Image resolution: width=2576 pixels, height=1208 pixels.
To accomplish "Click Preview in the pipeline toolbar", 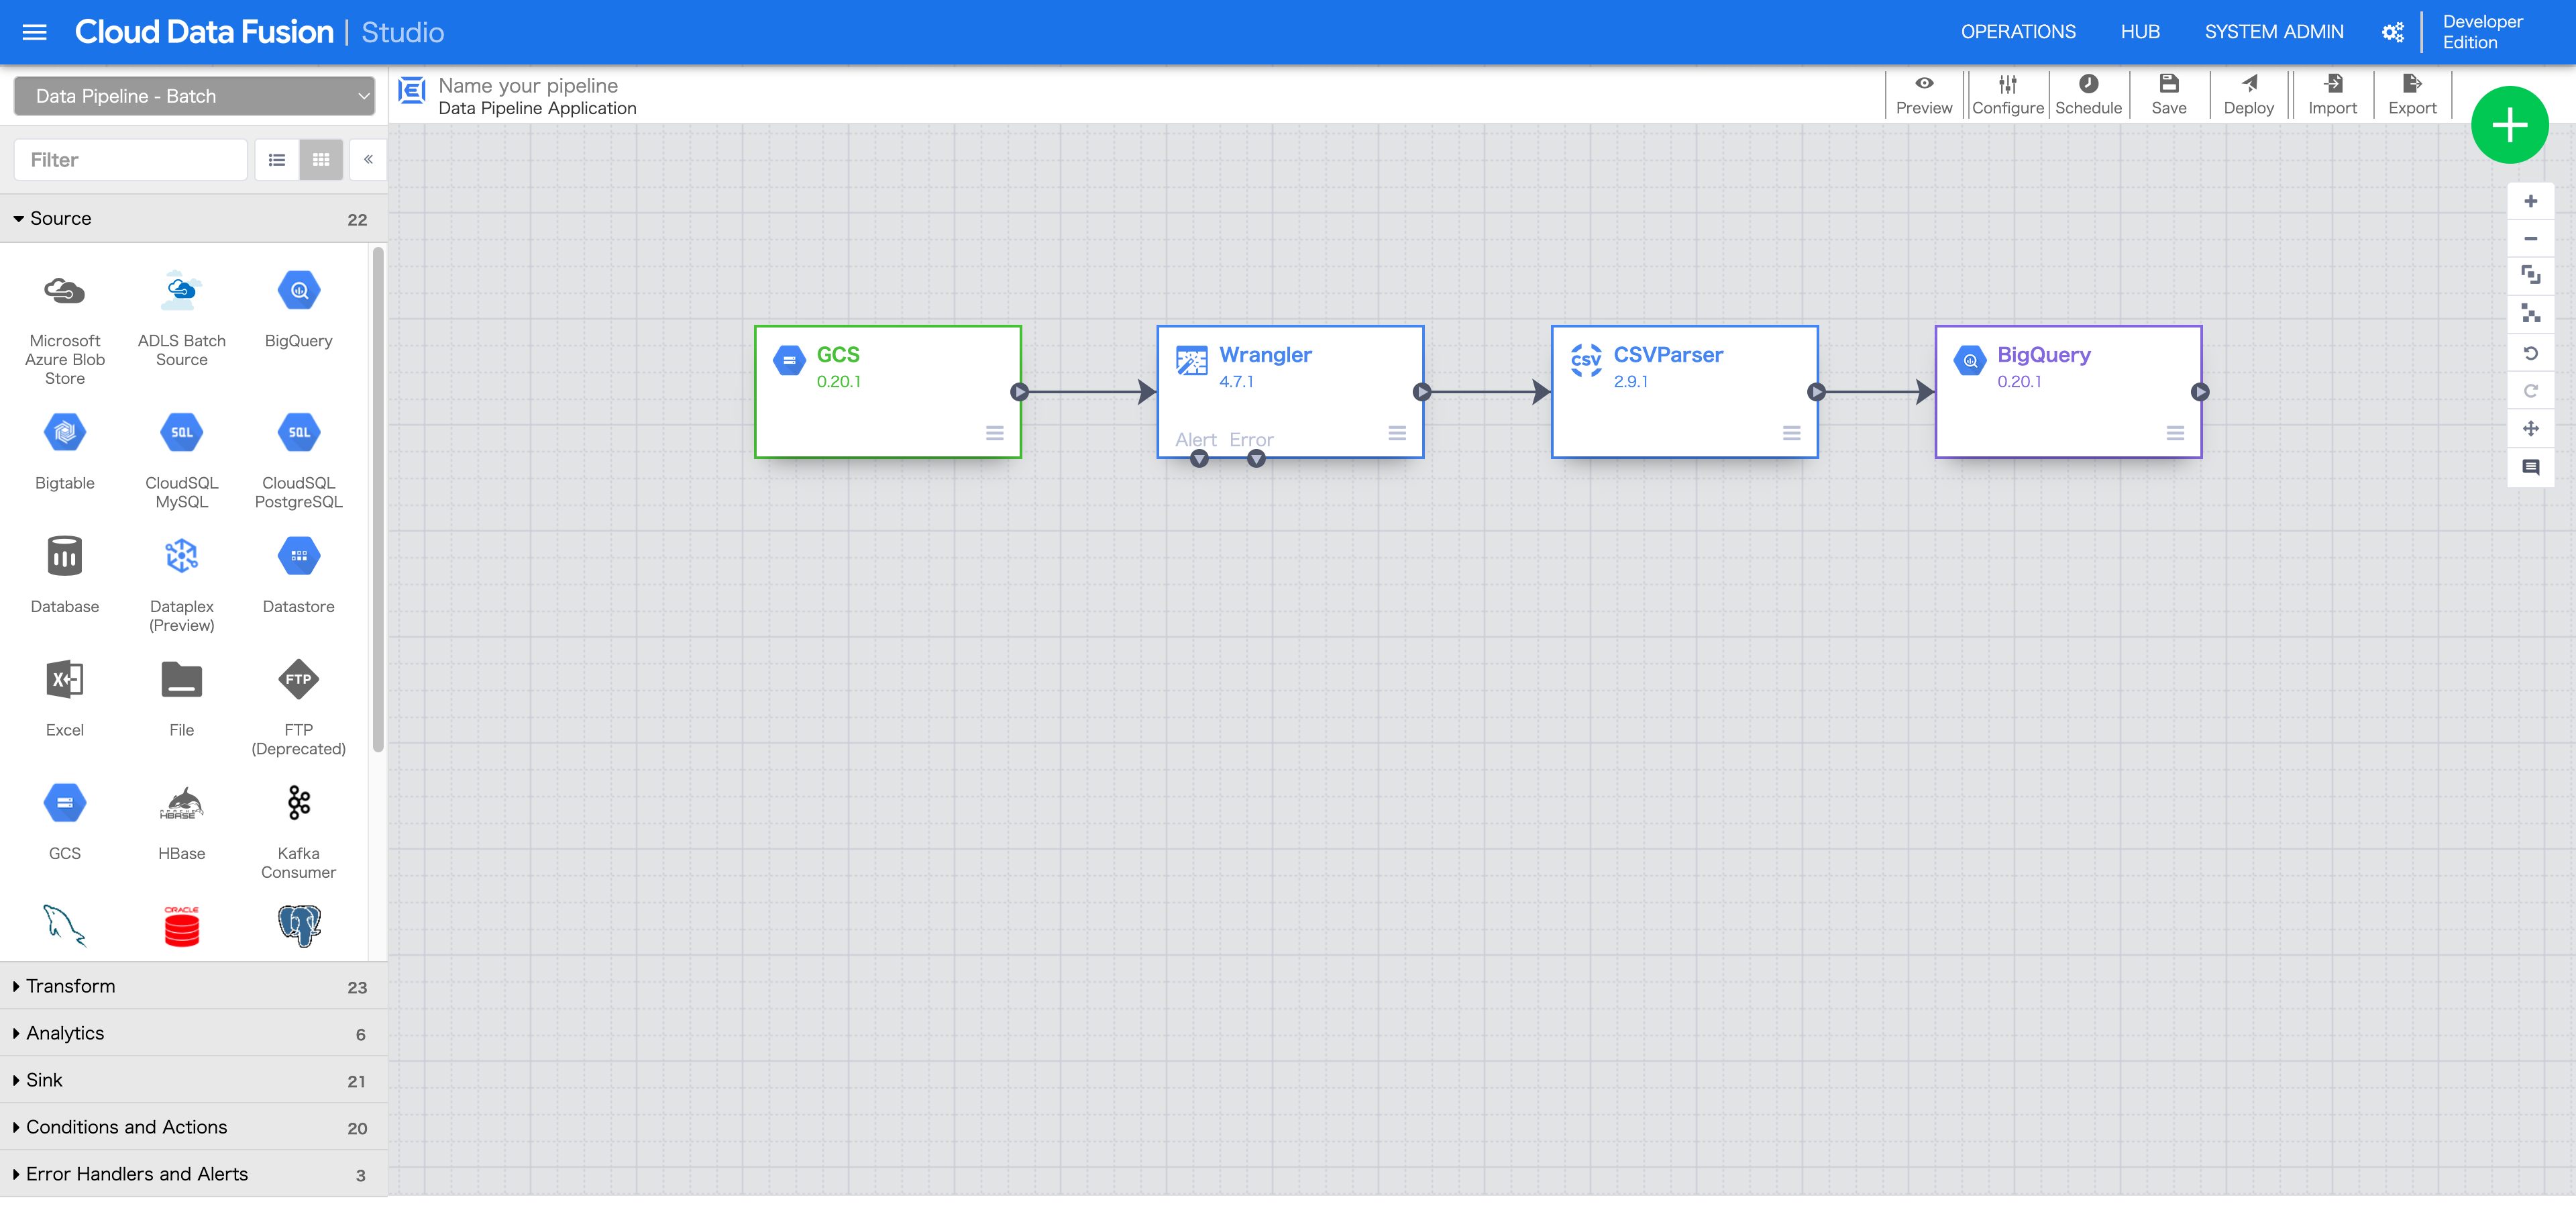I will pos(1924,95).
